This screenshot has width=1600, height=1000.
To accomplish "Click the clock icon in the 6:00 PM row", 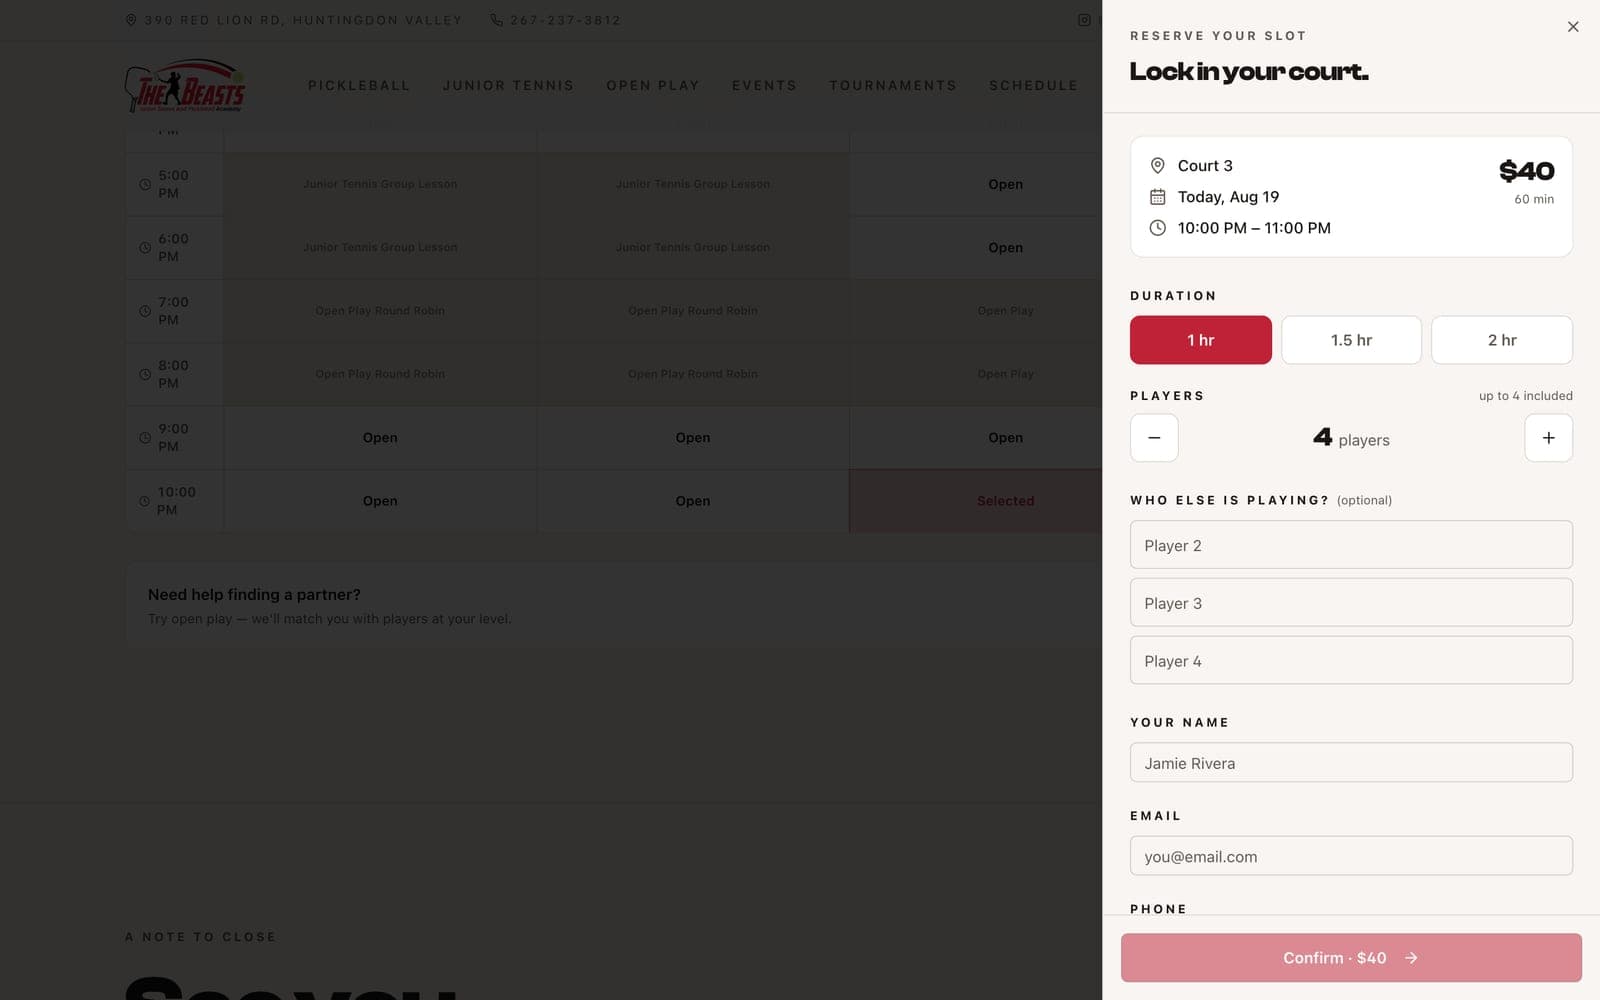I will click(x=145, y=248).
